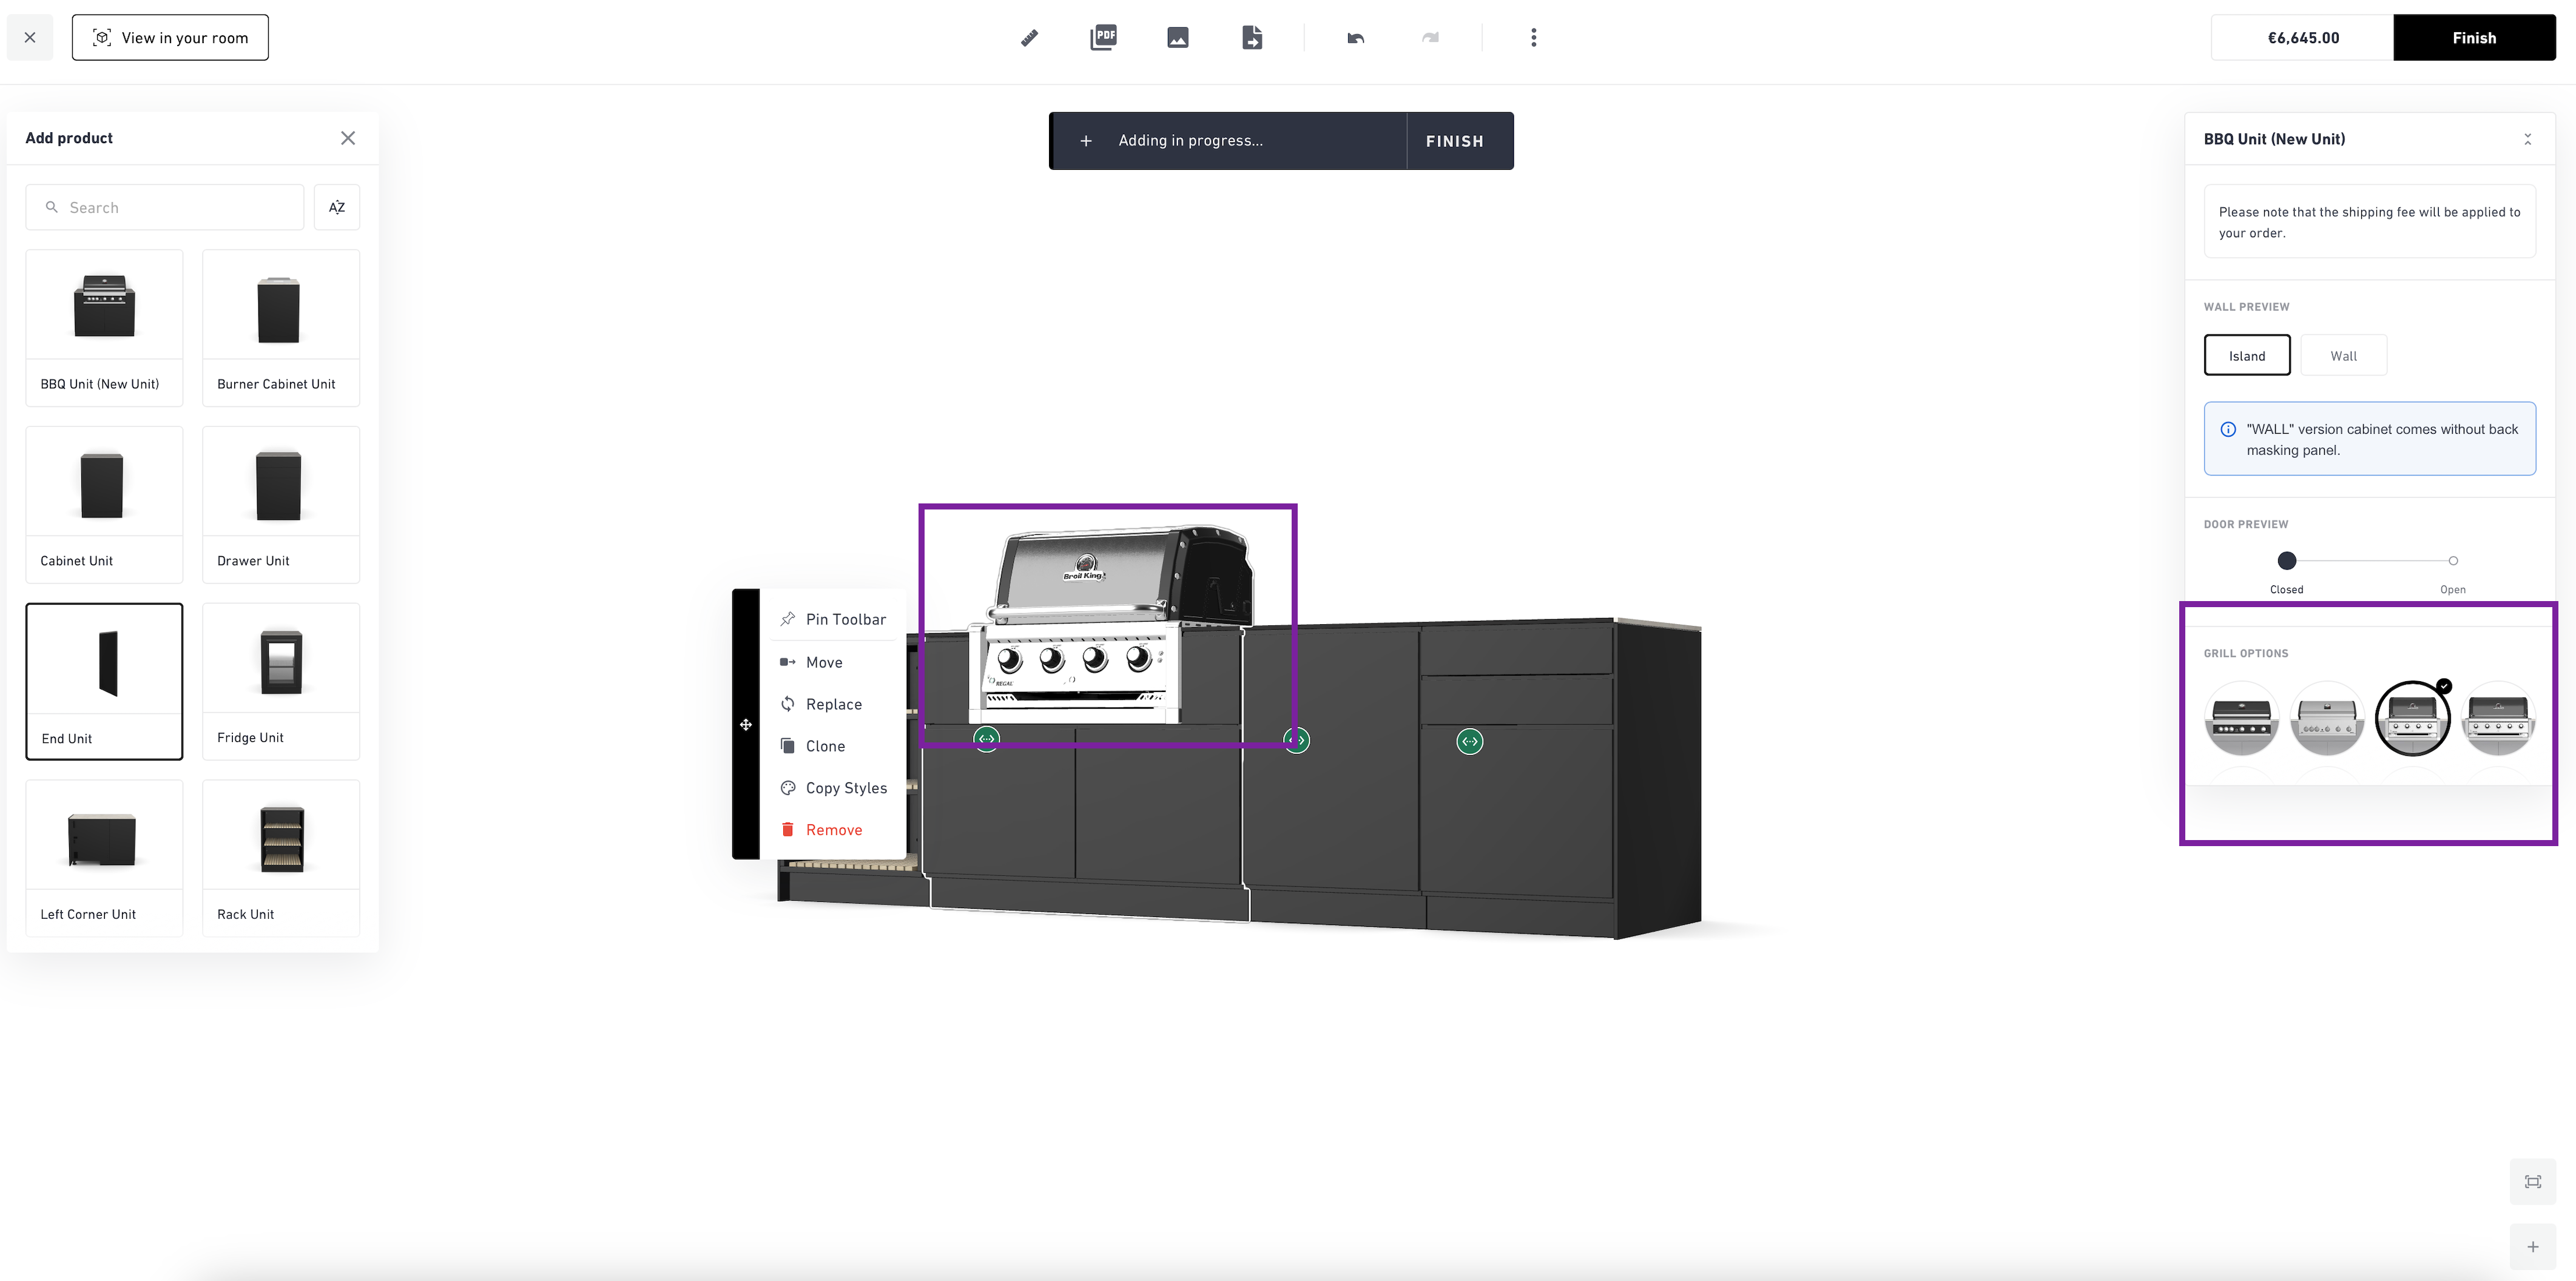This screenshot has width=2576, height=1281.
Task: Select the Island wall preview option
Action: pos(2246,356)
